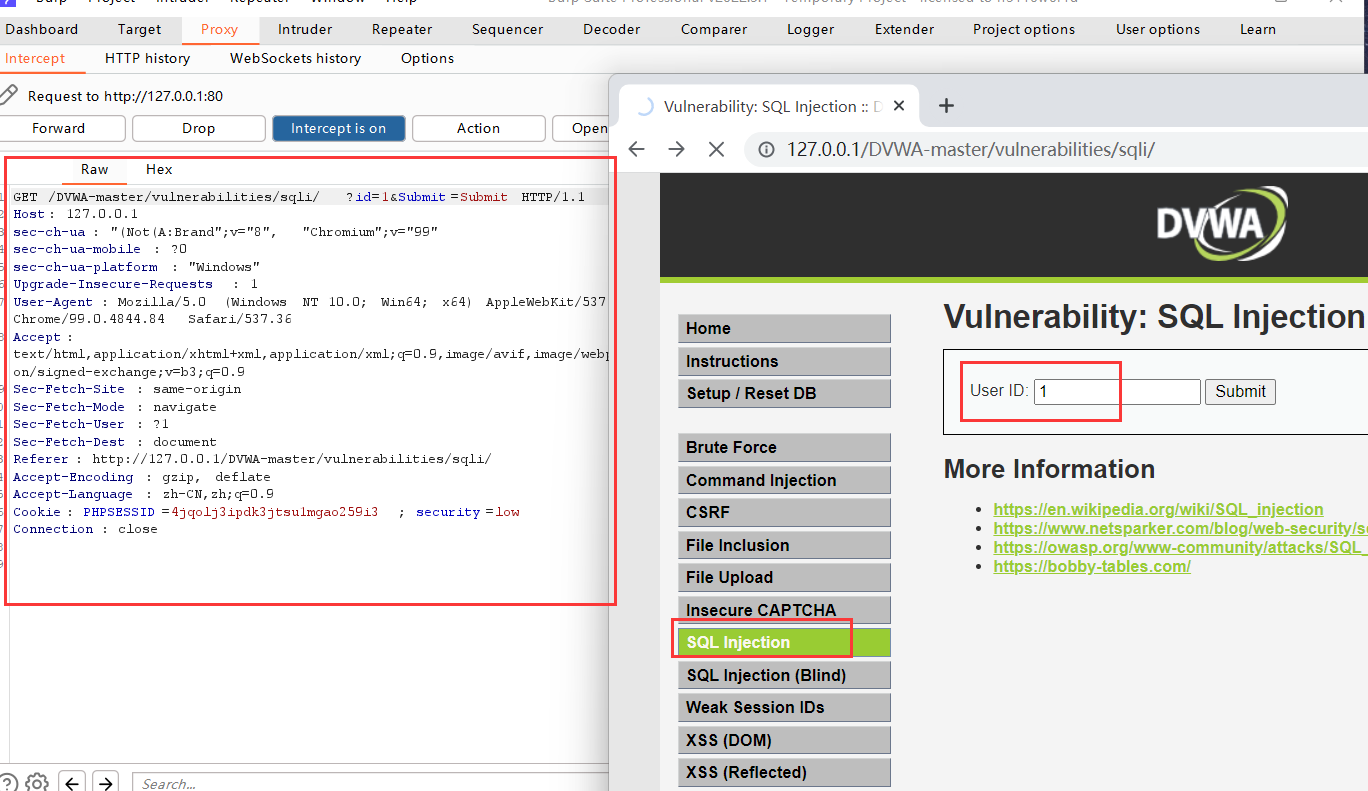This screenshot has height=791, width=1368.
Task: Open Home in DVWA menu
Action: pyautogui.click(x=784, y=328)
